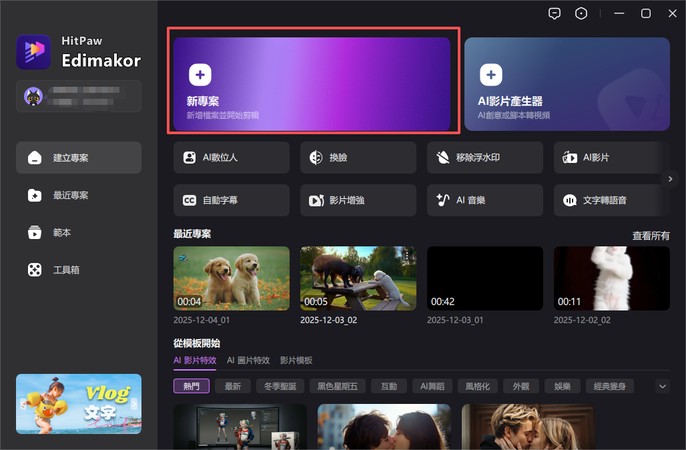Click the Vlog 文字 promo banner
The width and height of the screenshot is (686, 450).
click(79, 404)
